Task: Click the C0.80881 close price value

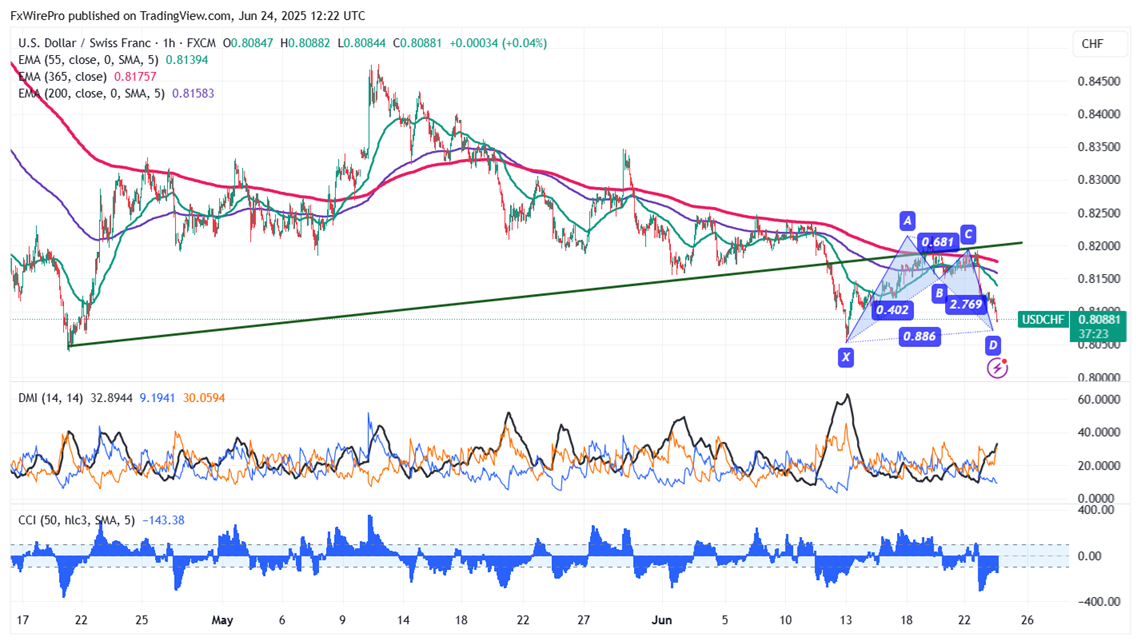Action: click(x=417, y=43)
